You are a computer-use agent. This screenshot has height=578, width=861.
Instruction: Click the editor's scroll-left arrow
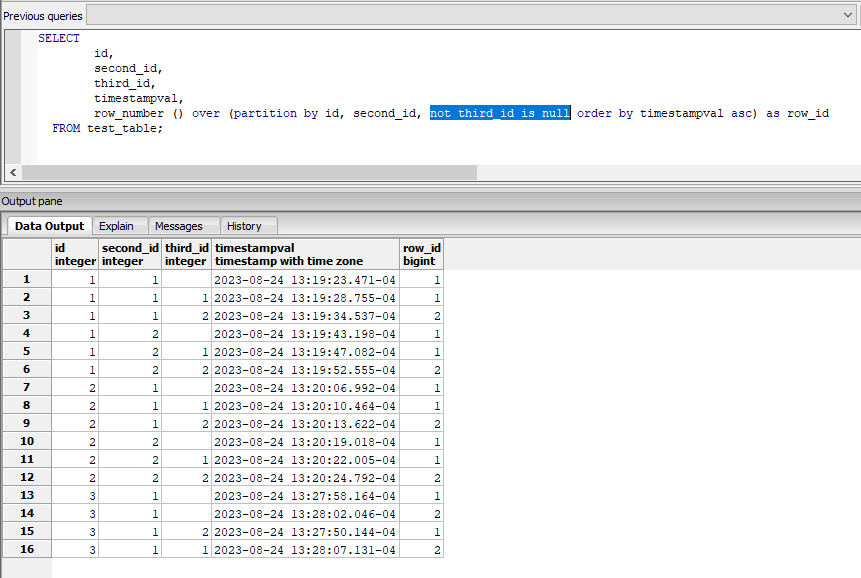tap(13, 172)
